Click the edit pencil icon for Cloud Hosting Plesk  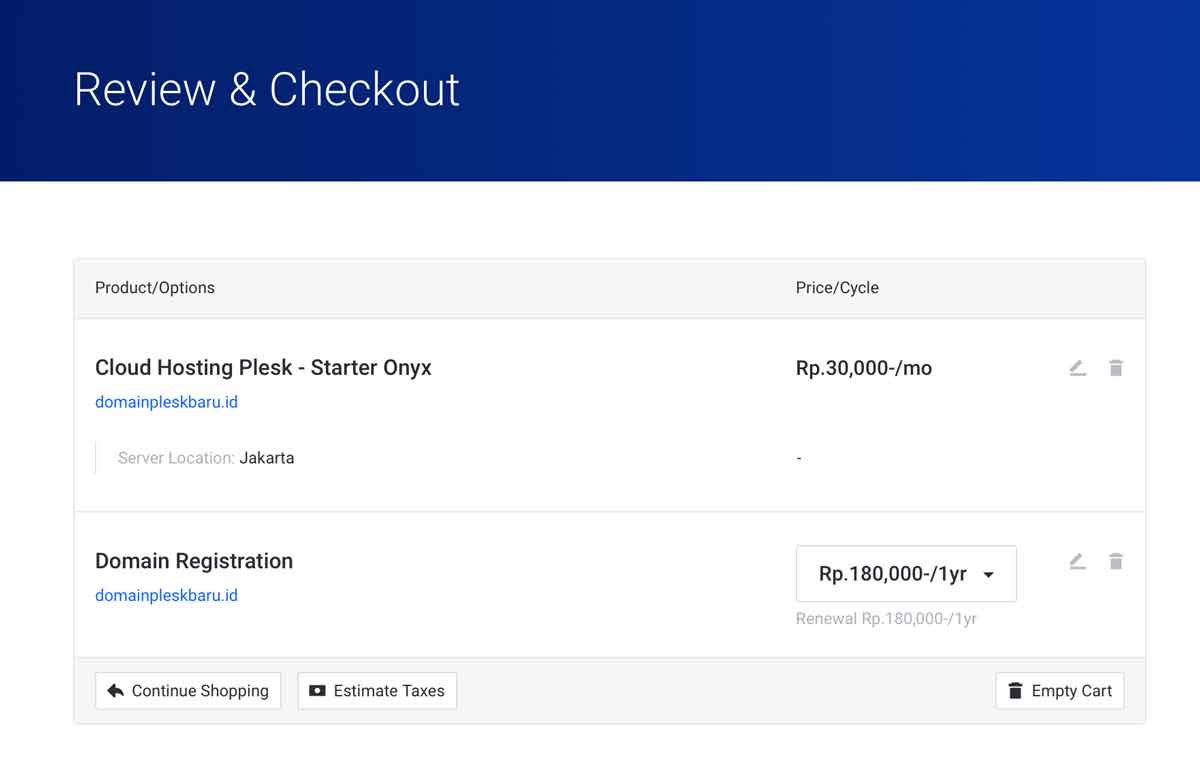pos(1077,368)
